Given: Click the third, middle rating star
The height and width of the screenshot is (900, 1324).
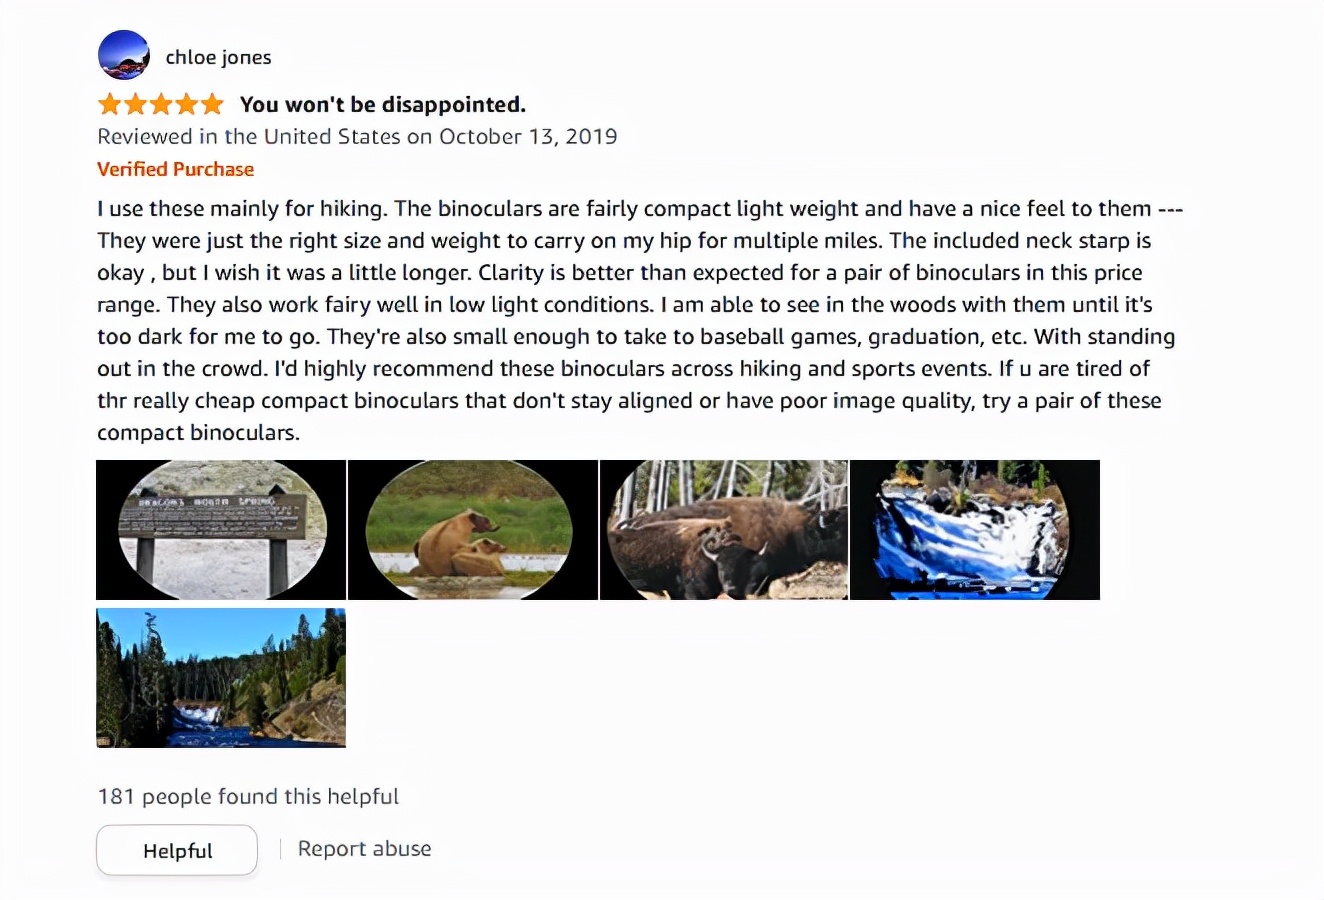Looking at the screenshot, I should [161, 104].
